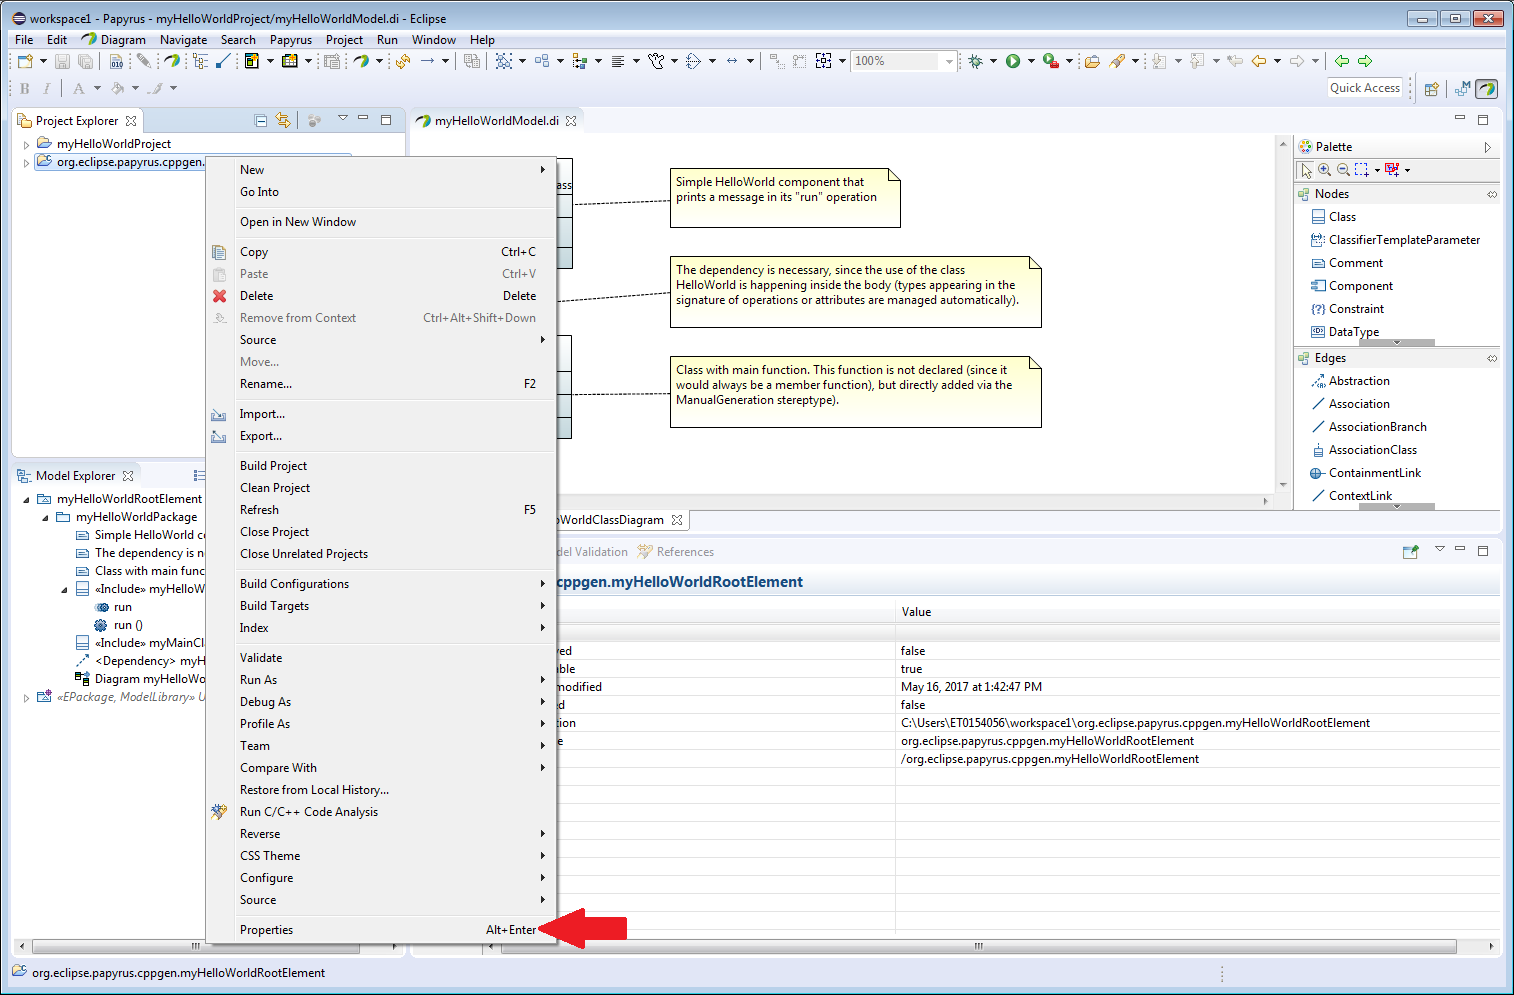Click the Open Perspective icon
The height and width of the screenshot is (995, 1514).
pyautogui.click(x=1431, y=89)
